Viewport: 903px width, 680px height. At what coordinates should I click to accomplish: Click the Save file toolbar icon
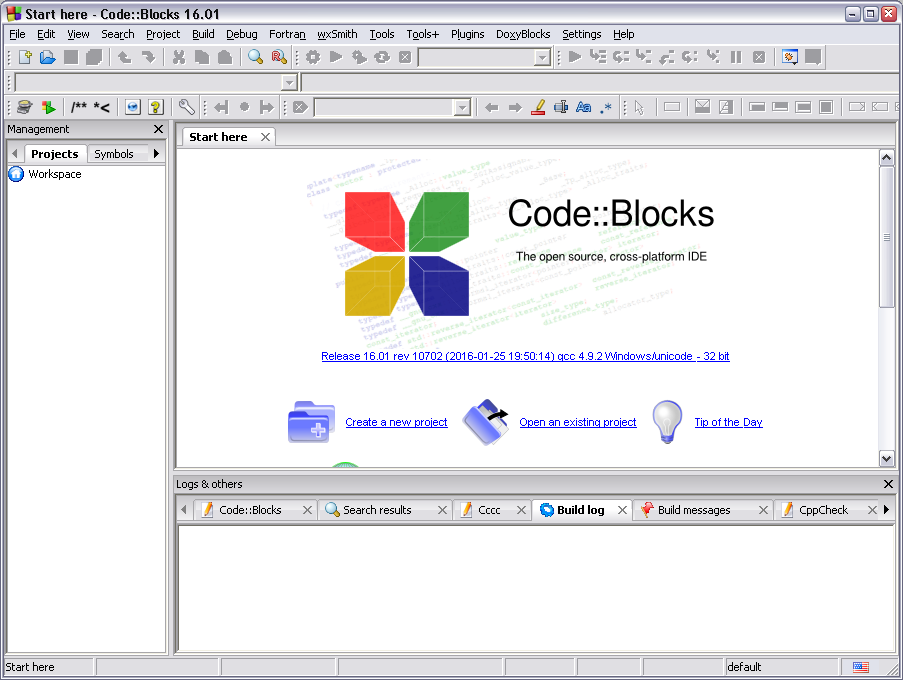[71, 57]
